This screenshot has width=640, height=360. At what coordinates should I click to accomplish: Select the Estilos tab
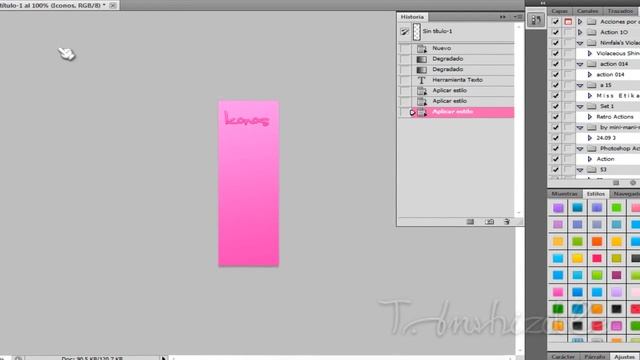596,194
